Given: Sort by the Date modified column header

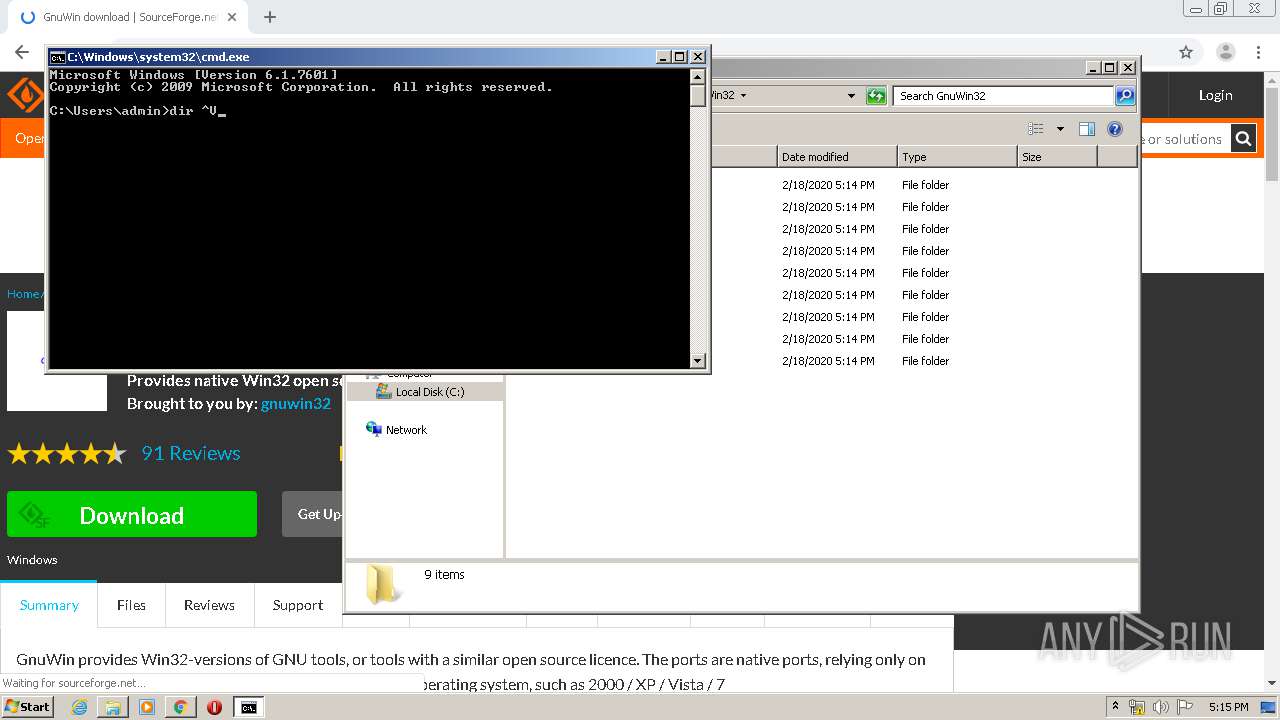Looking at the screenshot, I should (837, 157).
